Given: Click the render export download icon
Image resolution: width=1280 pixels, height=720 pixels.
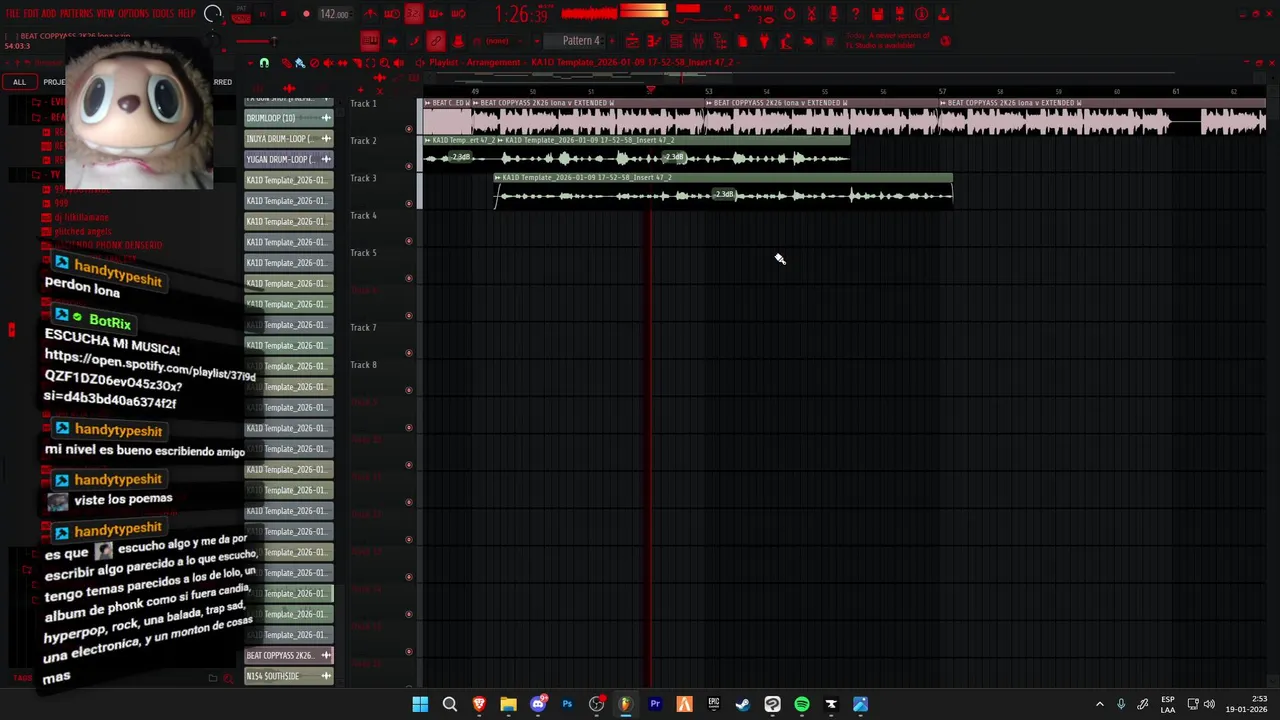Looking at the screenshot, I should (x=944, y=14).
